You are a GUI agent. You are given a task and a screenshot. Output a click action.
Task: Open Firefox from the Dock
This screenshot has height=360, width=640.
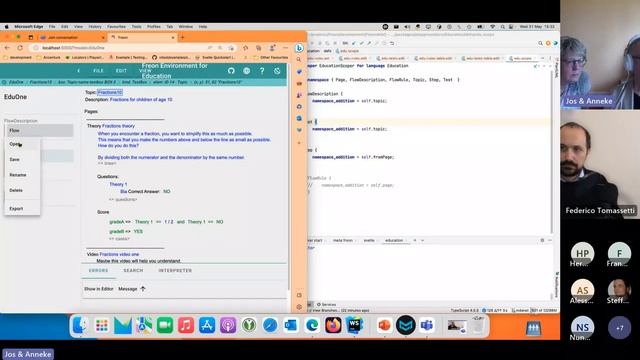click(333, 326)
